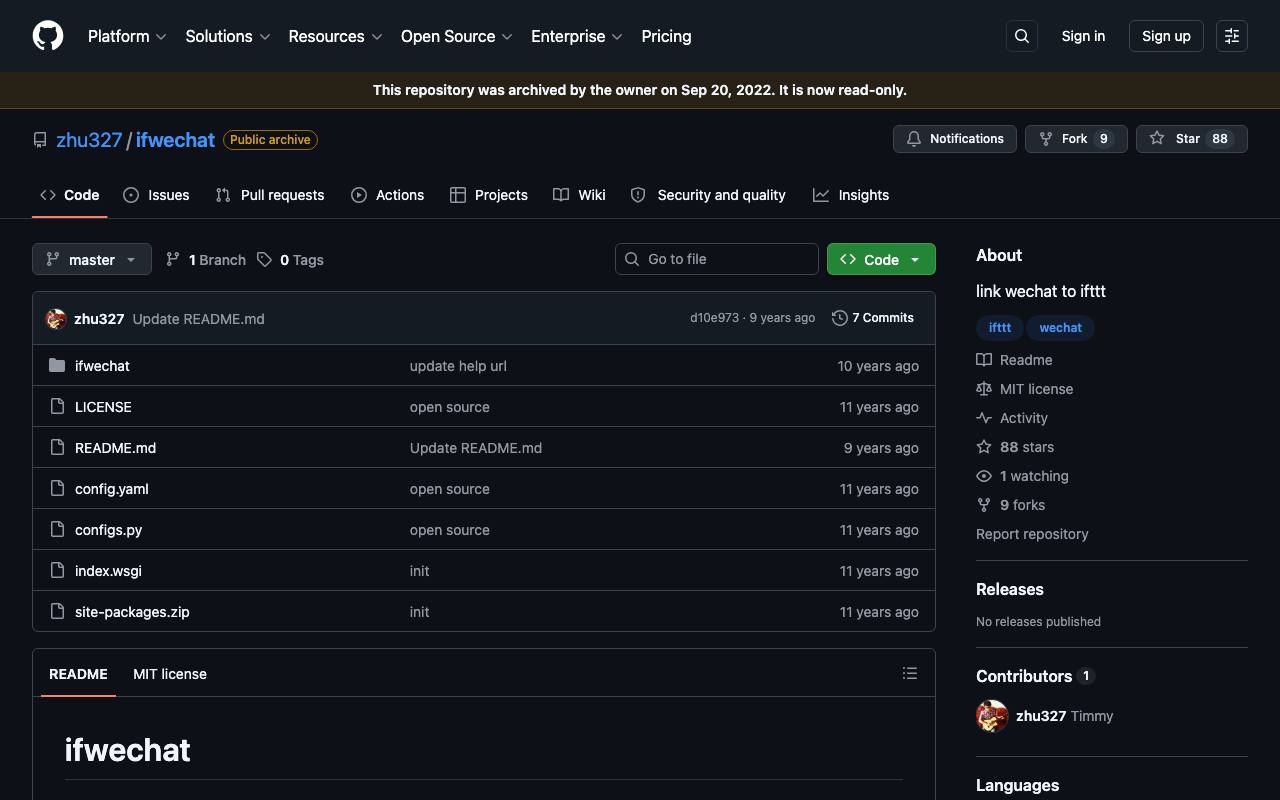Click the Sign in link
Viewport: 1280px width, 800px height.
click(x=1083, y=36)
